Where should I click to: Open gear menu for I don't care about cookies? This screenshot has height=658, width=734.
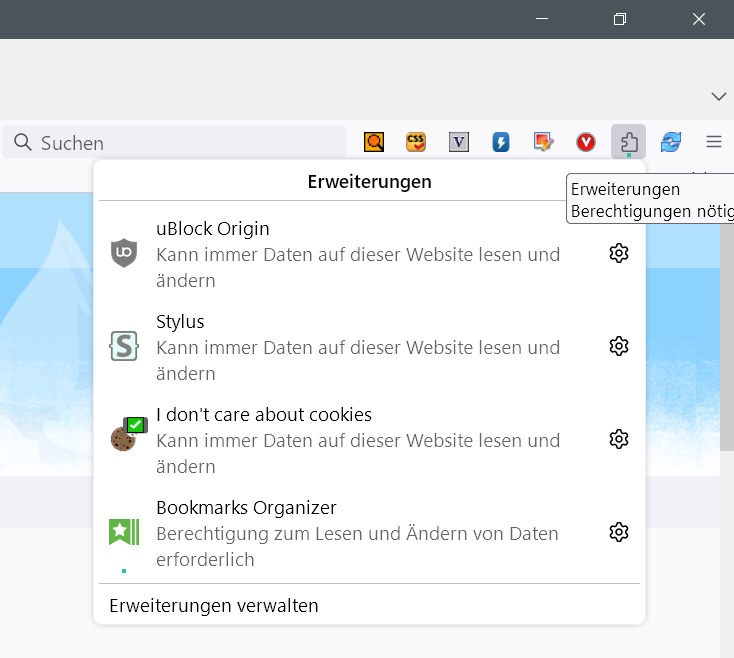(x=619, y=439)
